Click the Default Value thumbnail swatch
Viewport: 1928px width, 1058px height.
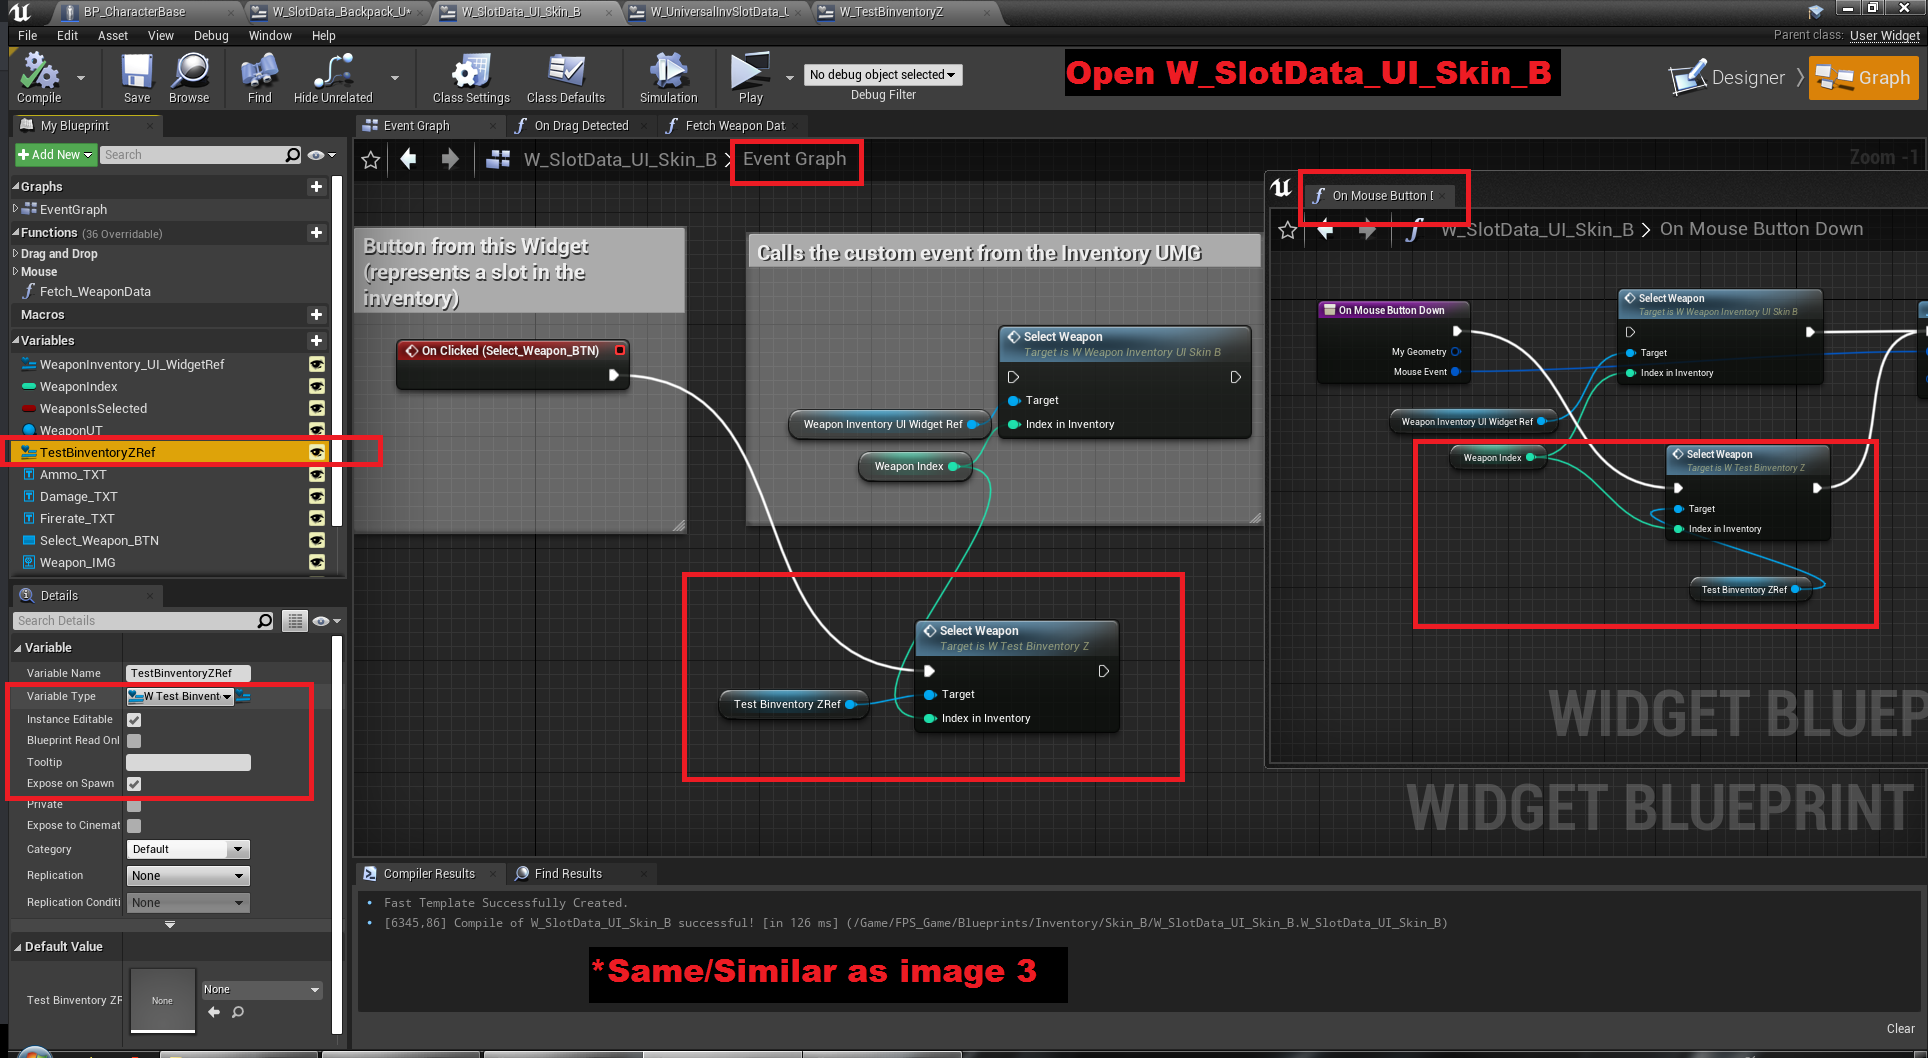[162, 1000]
